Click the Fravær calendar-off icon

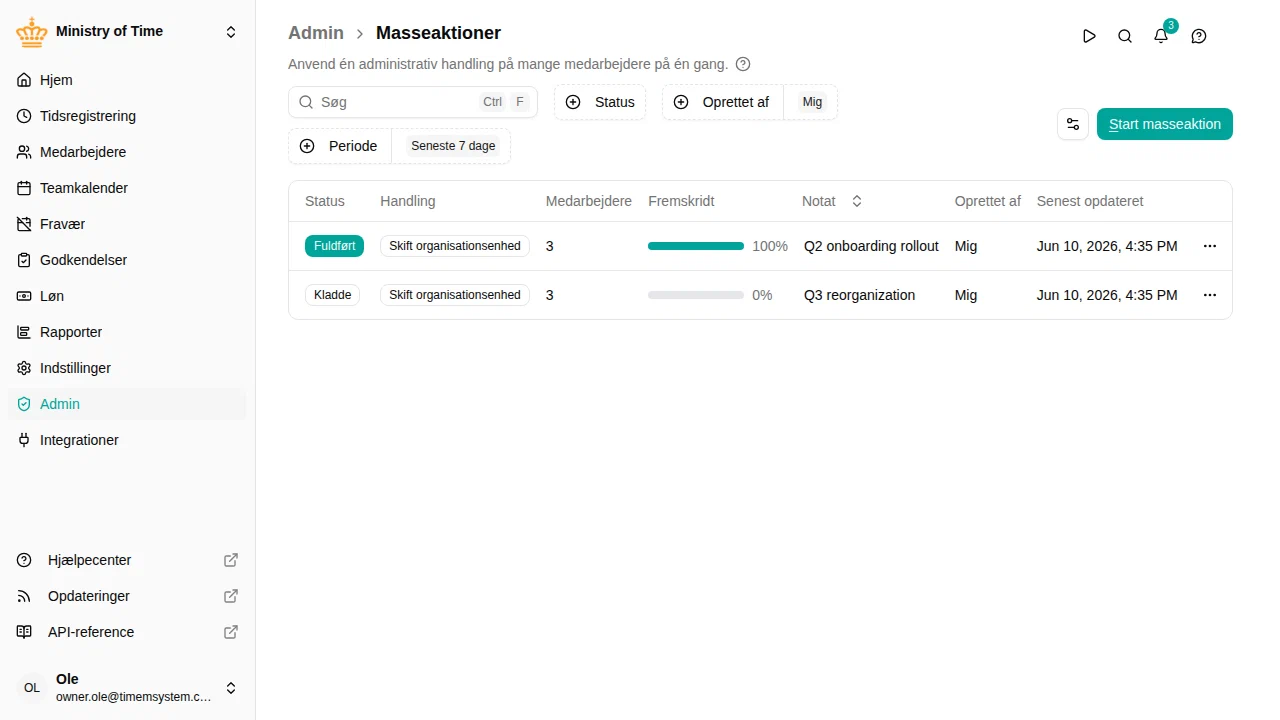click(24, 224)
